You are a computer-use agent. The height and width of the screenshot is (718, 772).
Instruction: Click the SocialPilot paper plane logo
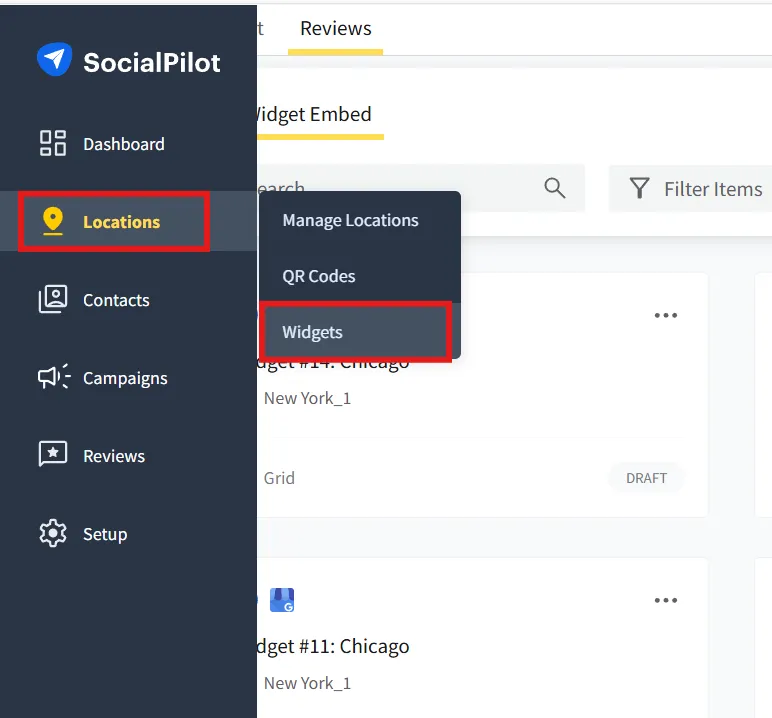54,59
